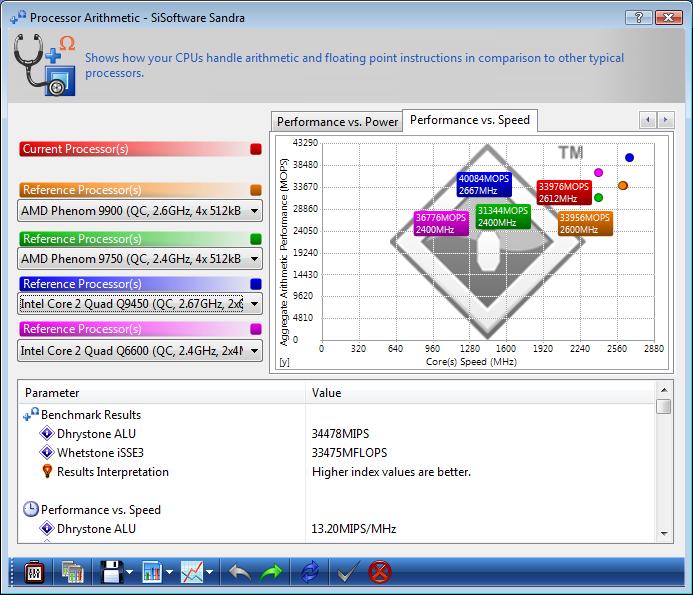The width and height of the screenshot is (693, 595).
Task: Click the Results Interpretation lightbulb icon
Action: tap(47, 471)
